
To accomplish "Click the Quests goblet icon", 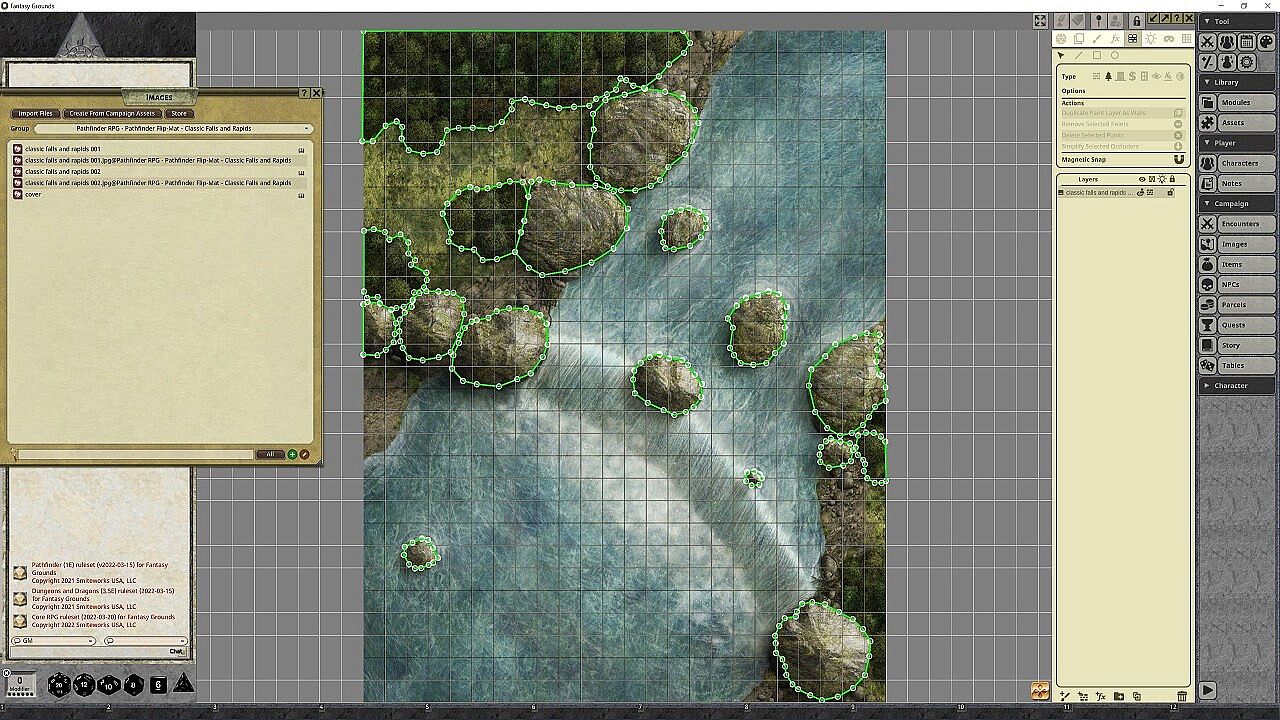I will [x=1208, y=325].
